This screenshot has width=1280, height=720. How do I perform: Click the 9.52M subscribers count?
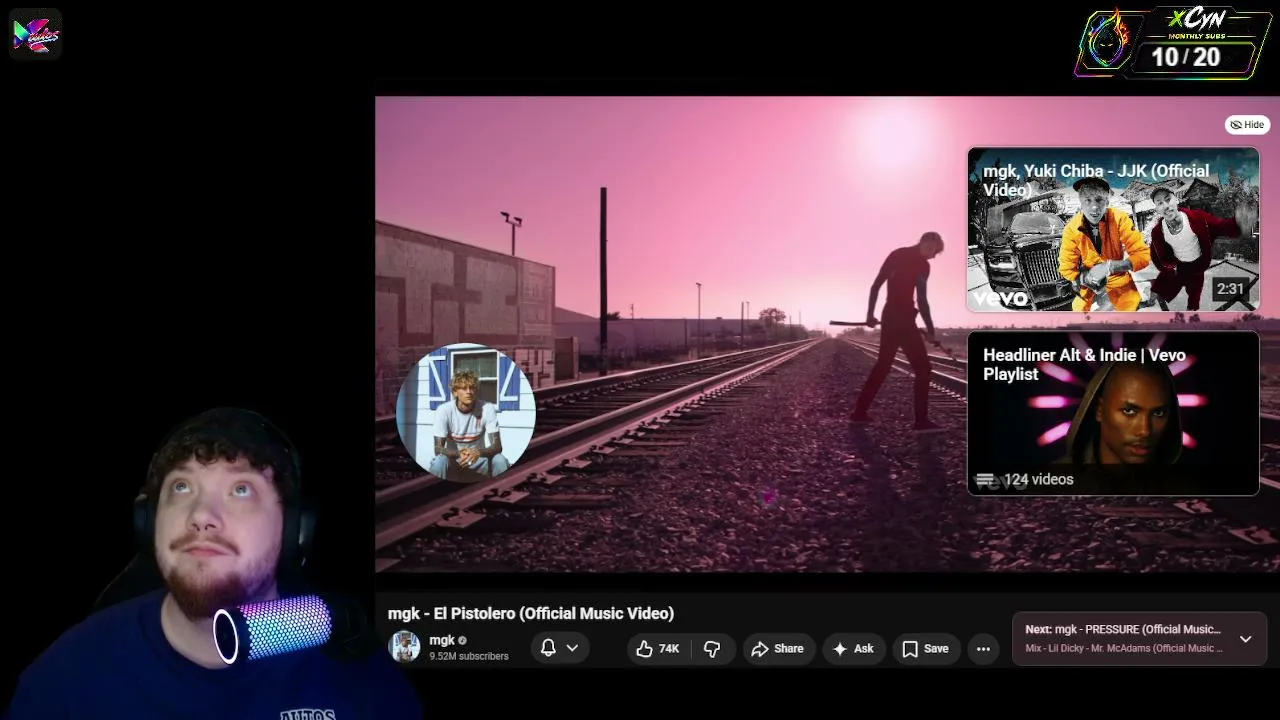(469, 656)
